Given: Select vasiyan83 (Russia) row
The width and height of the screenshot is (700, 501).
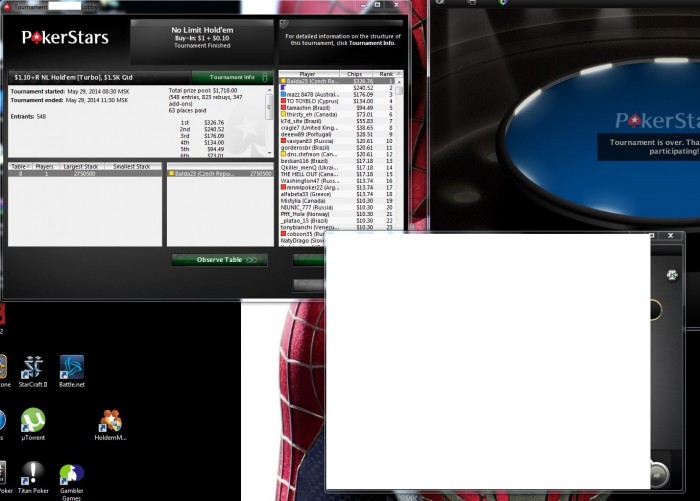Looking at the screenshot, I should point(337,141).
